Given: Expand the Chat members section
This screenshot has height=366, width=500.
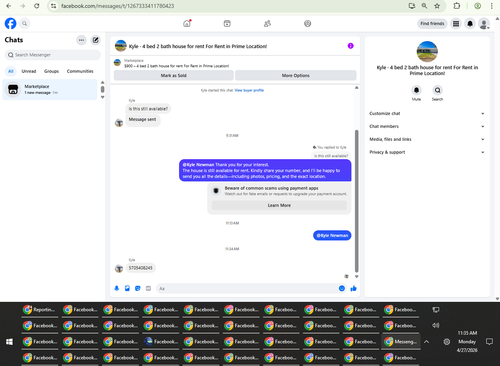Looking at the screenshot, I should [427, 126].
